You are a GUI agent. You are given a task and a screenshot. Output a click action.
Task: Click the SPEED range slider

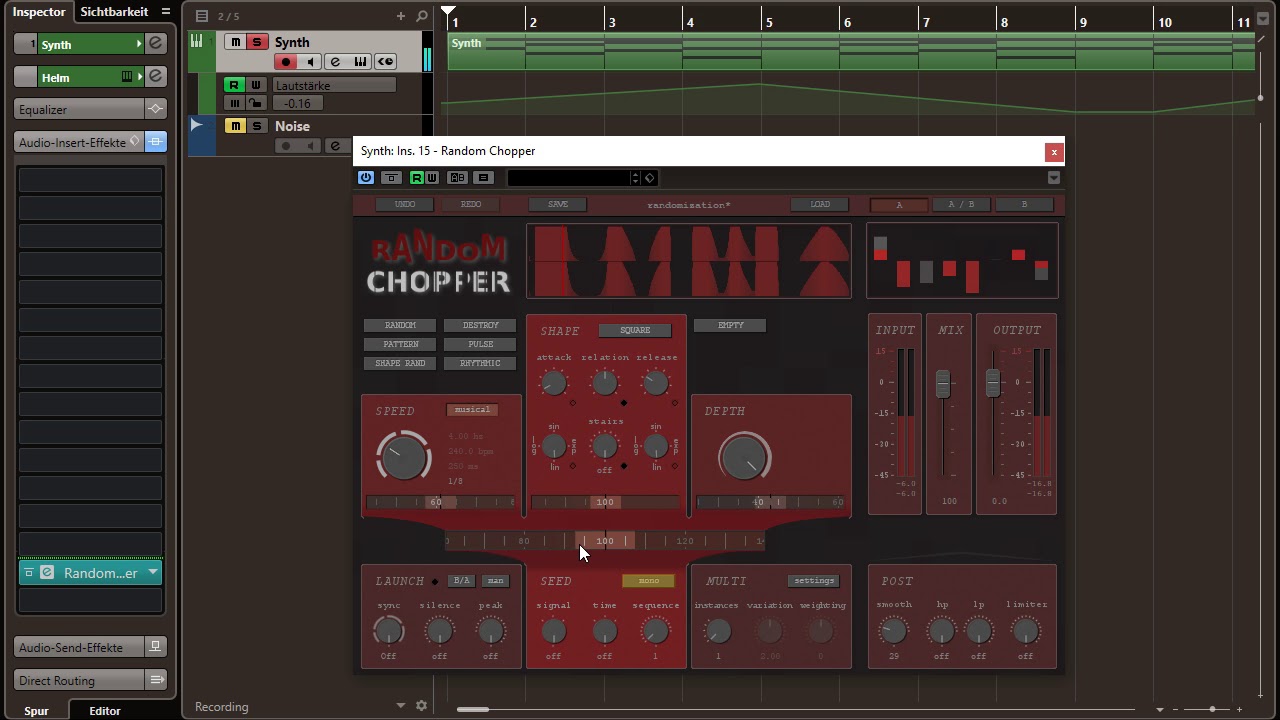coord(441,502)
